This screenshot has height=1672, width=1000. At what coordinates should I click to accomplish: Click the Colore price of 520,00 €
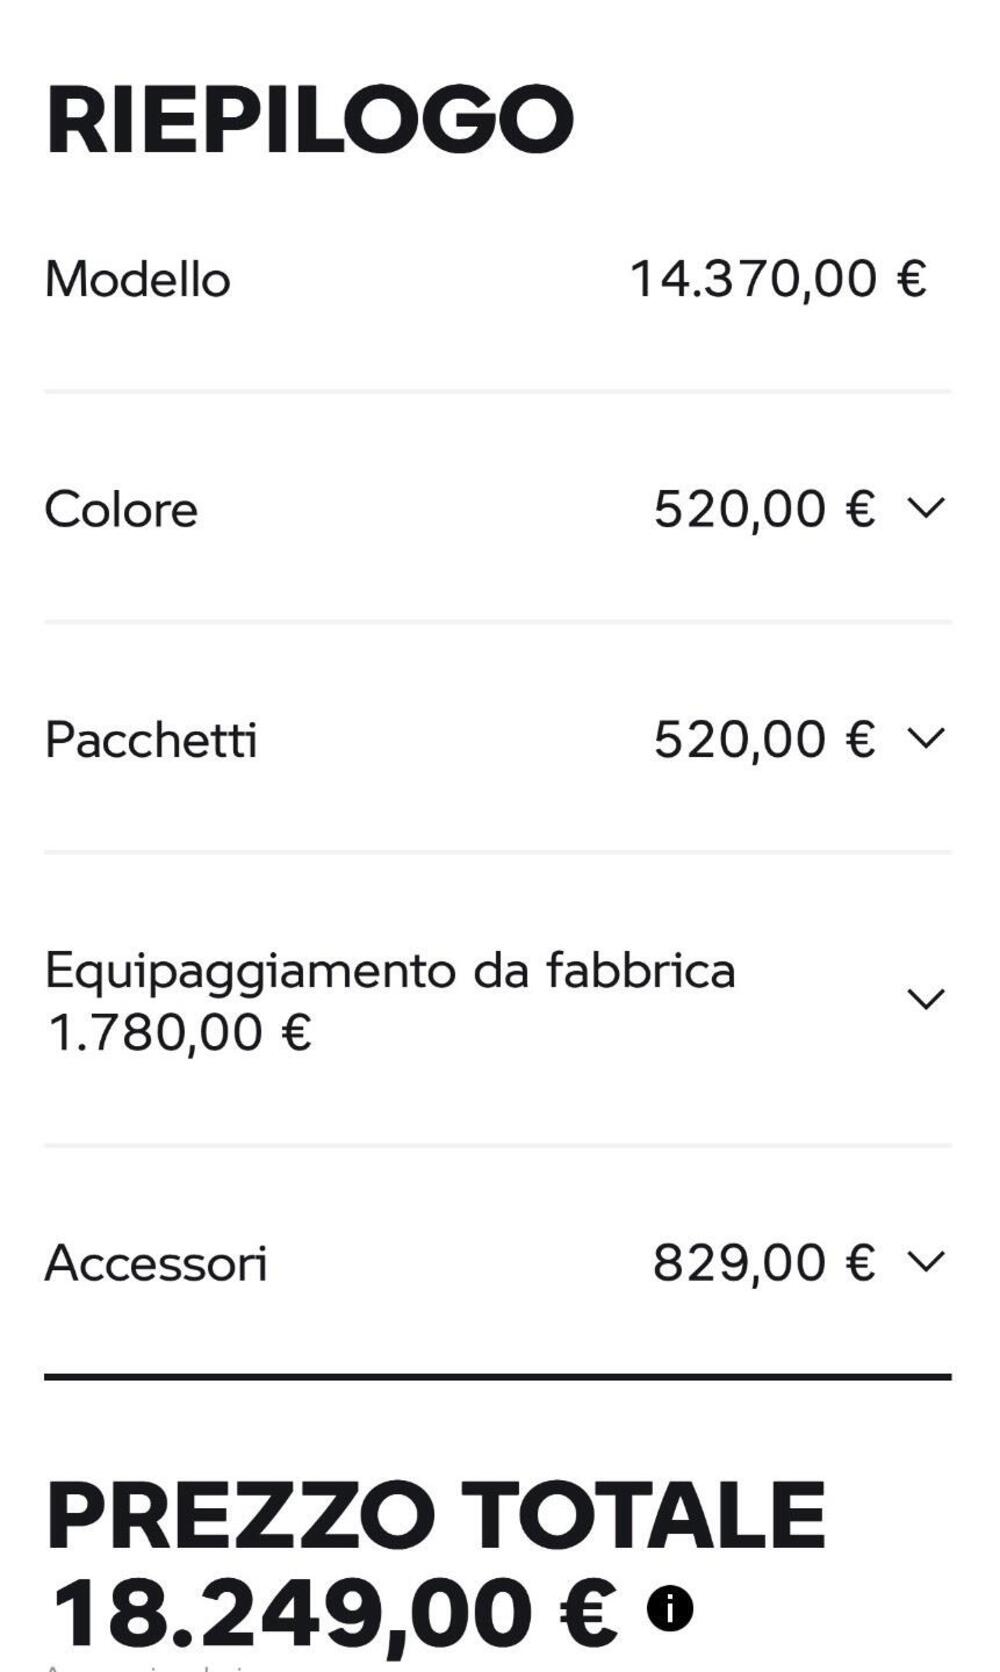tap(764, 509)
